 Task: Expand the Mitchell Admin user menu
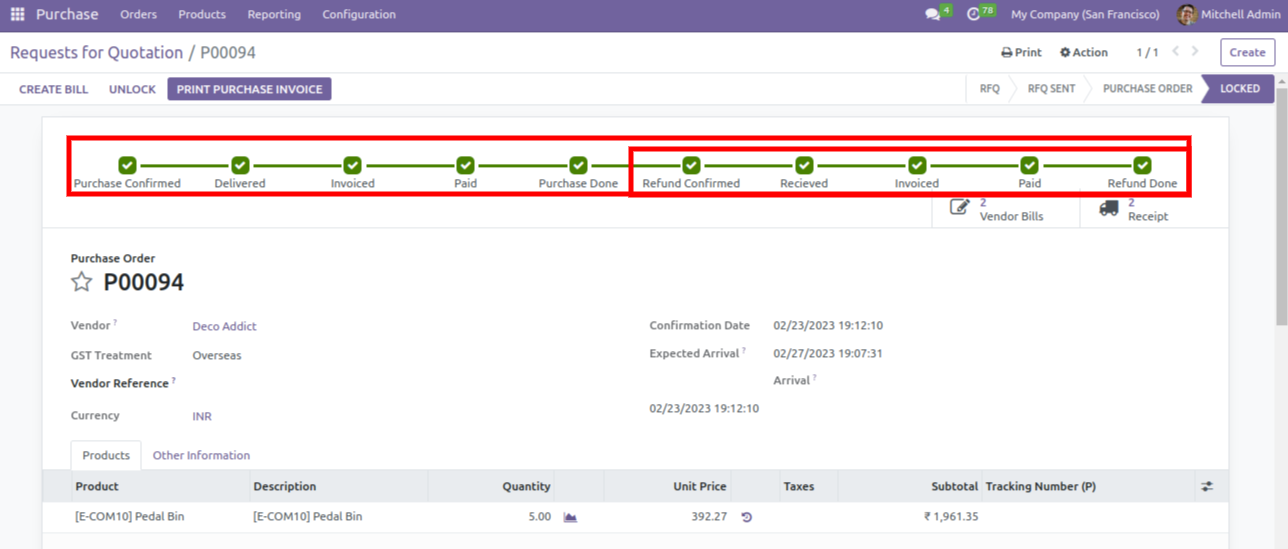[x=1228, y=14]
